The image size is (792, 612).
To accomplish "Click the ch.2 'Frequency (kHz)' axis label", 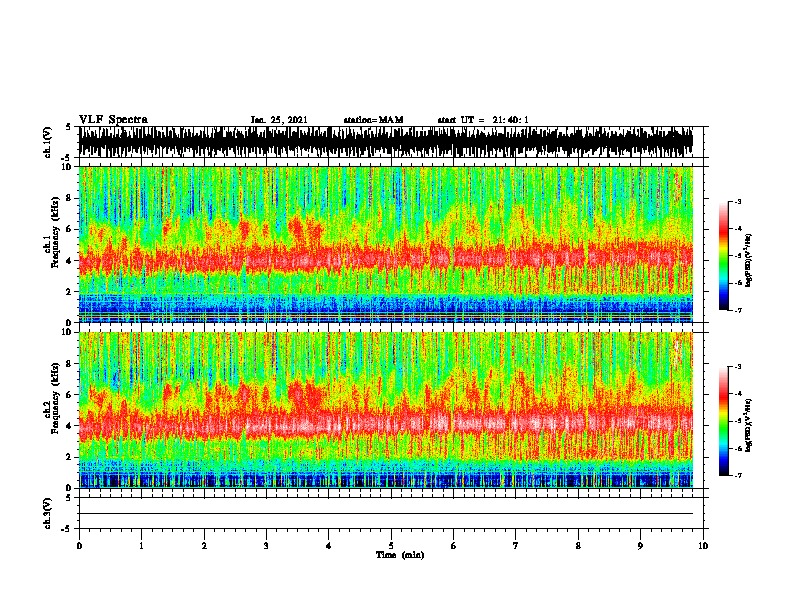I will (x=55, y=398).
